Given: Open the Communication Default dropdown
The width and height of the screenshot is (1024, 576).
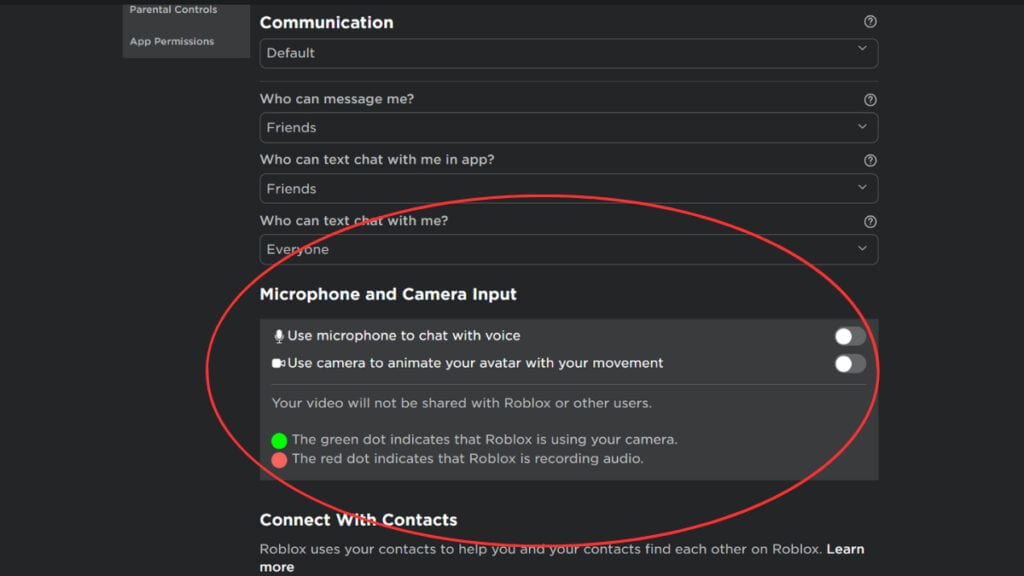Looking at the screenshot, I should pyautogui.click(x=568, y=53).
